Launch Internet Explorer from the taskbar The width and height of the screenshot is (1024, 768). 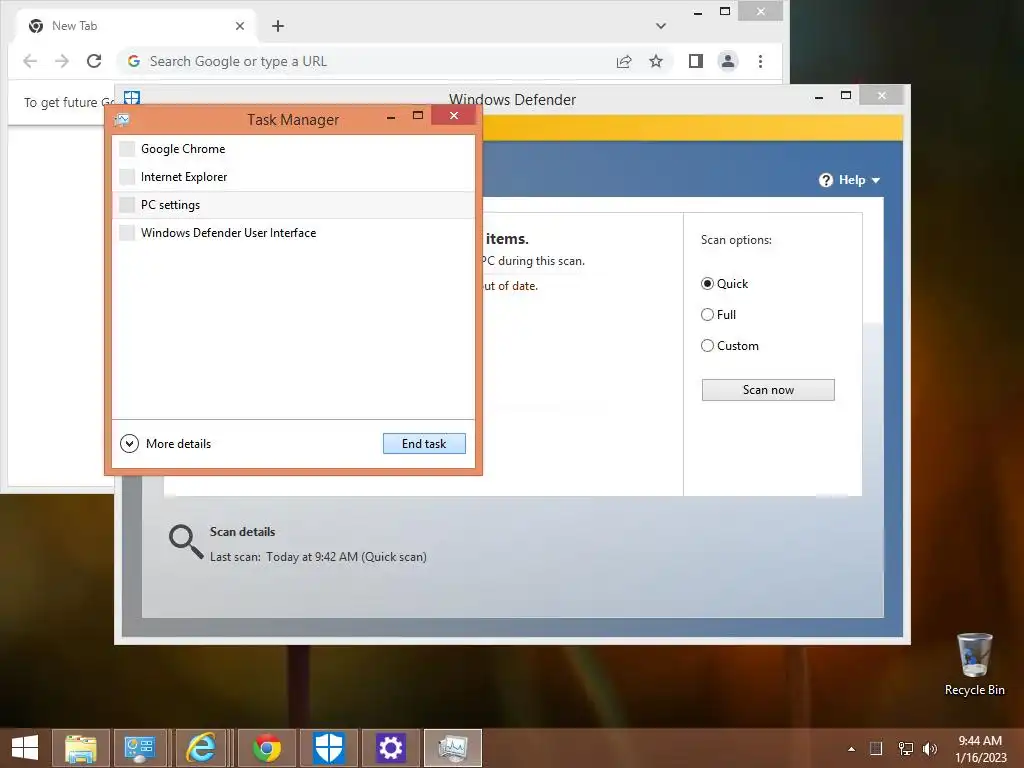coord(200,748)
